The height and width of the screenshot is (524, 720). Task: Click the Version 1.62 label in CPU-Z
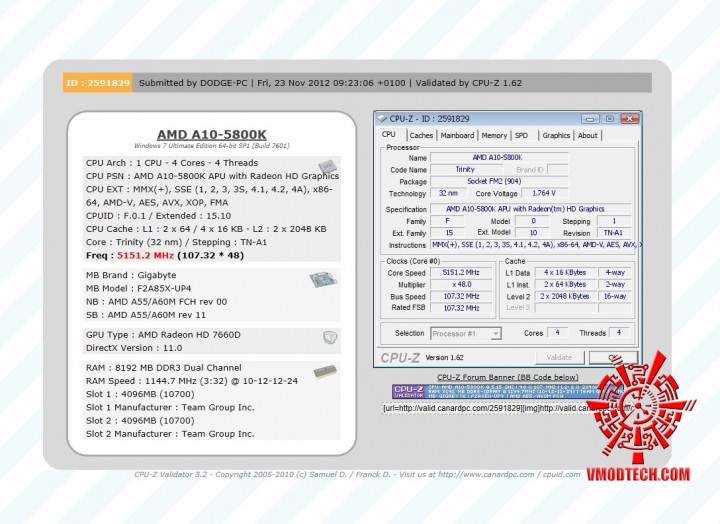pos(444,357)
